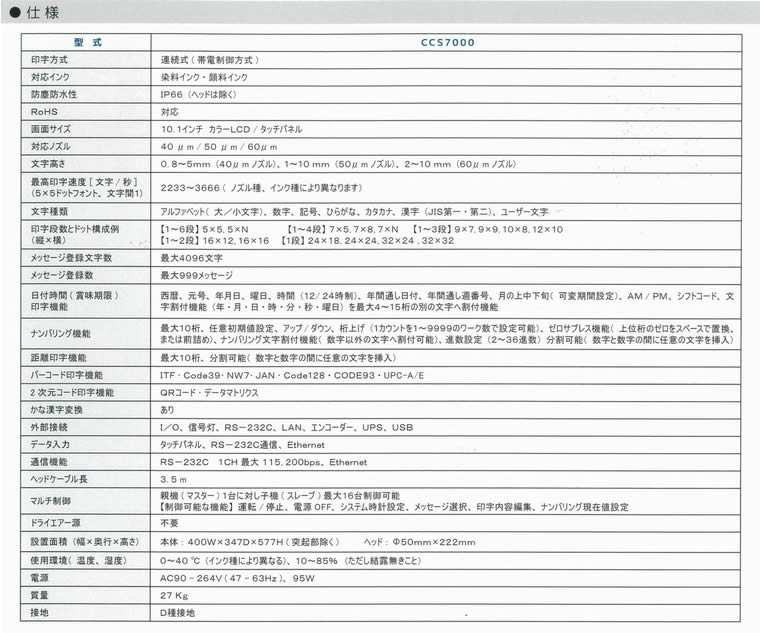Image resolution: width=760 pixels, height=633 pixels.
Task: Click the 質量 row label
Action: tap(40, 595)
